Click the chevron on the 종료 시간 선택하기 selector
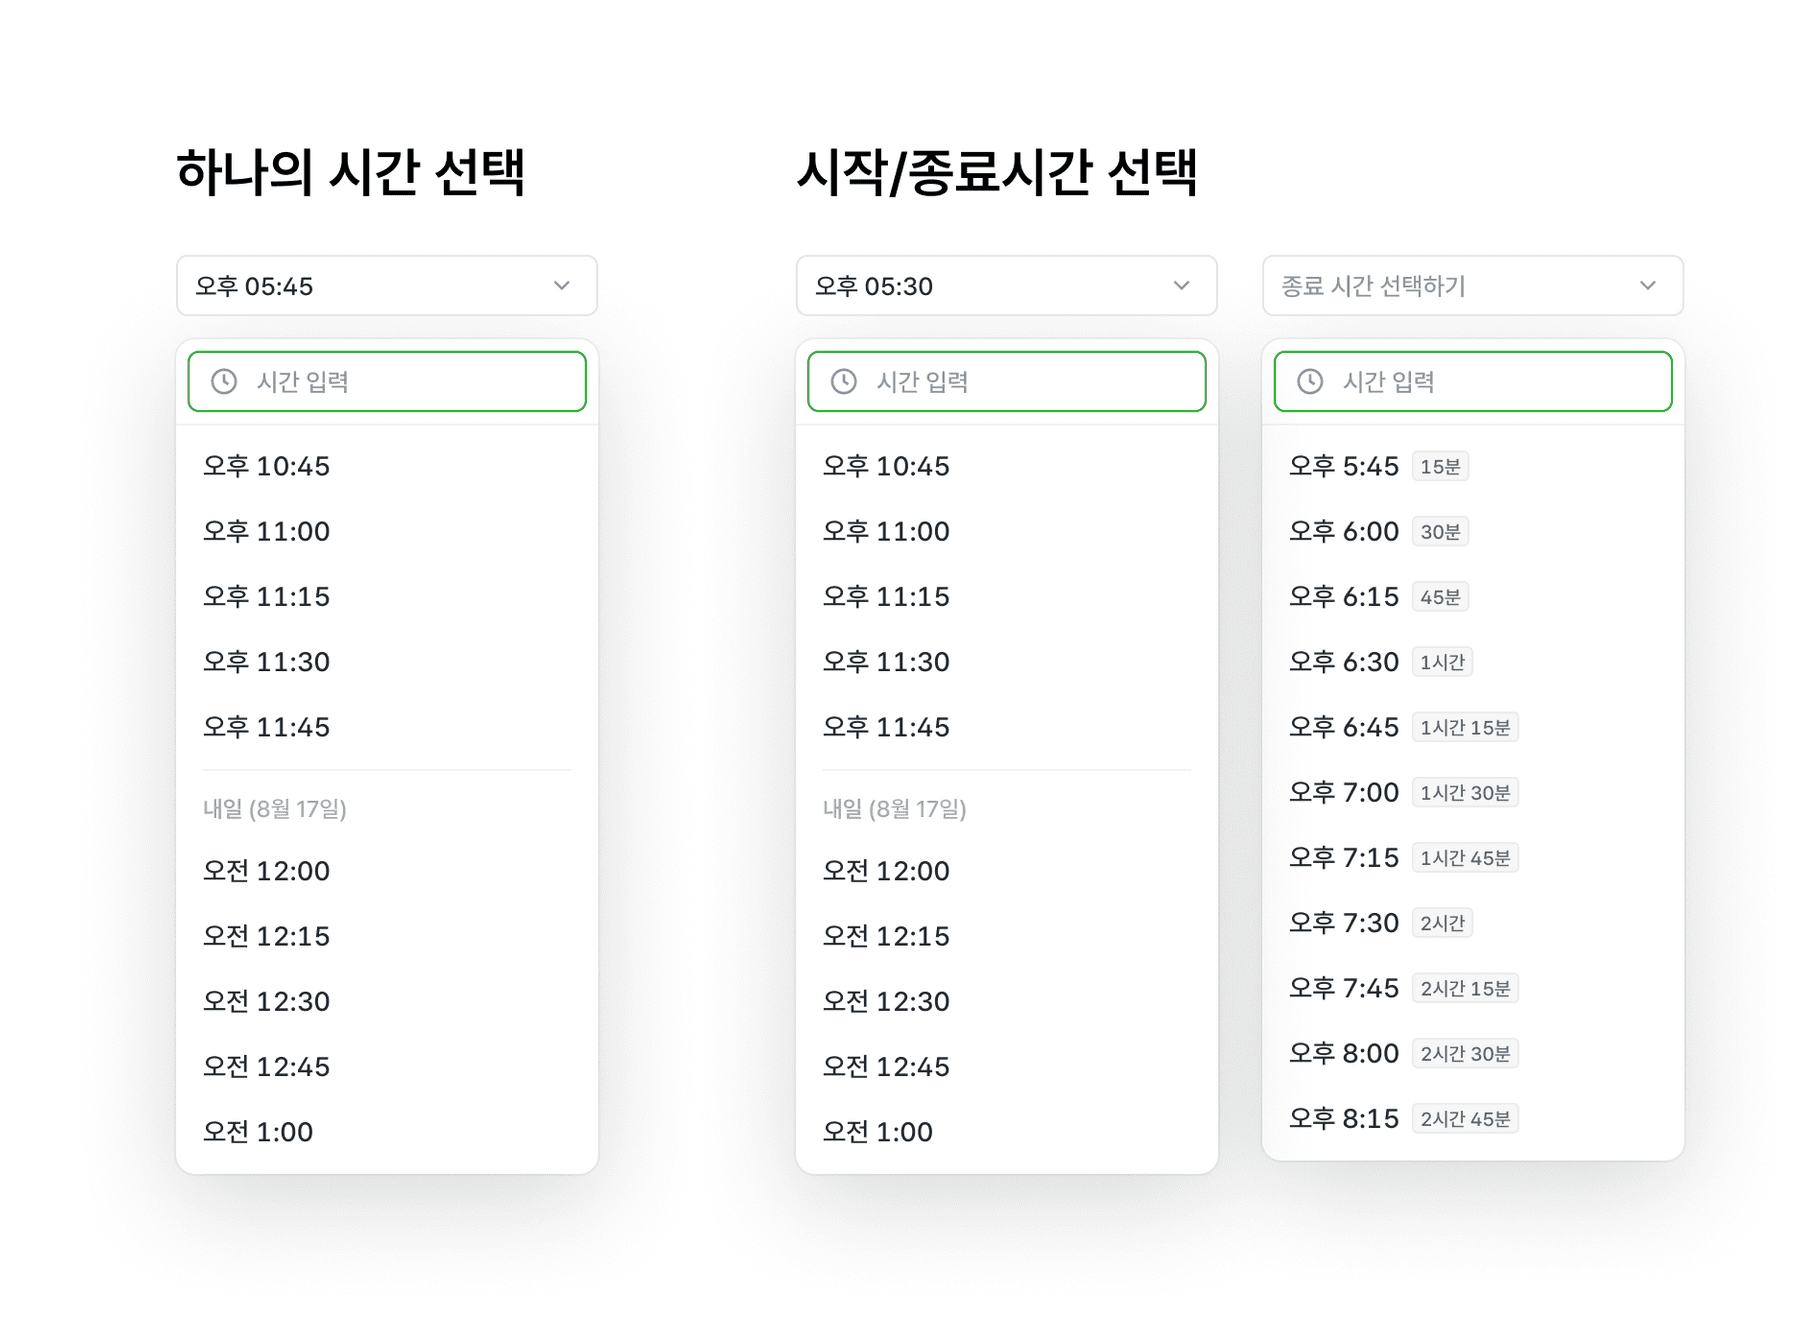This screenshot has width=1800, height=1341. coord(1650,286)
